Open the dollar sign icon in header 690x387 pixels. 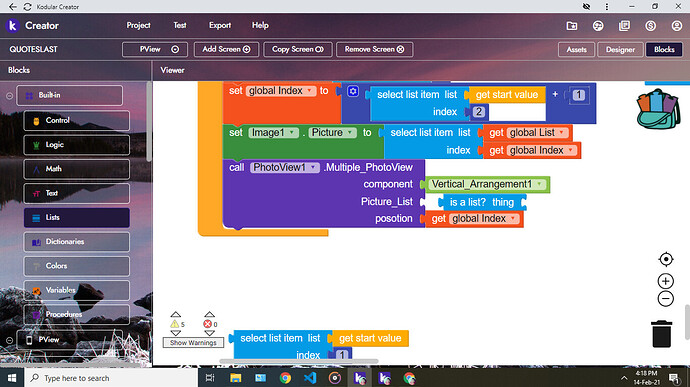click(650, 26)
